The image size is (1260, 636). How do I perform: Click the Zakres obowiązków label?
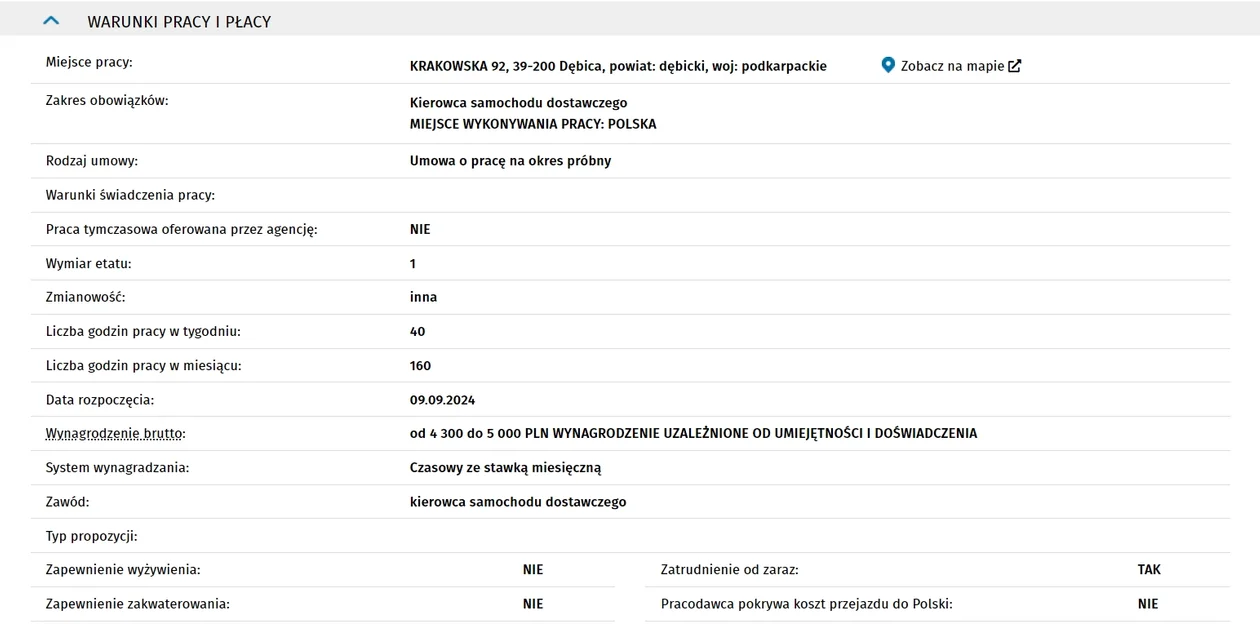(x=107, y=100)
